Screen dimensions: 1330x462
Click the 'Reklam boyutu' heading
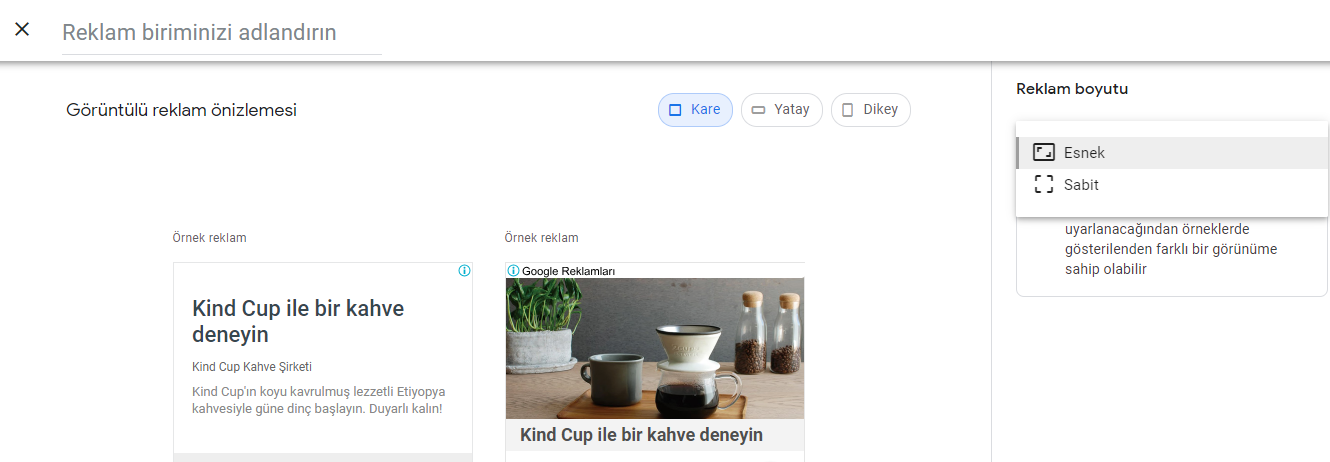tap(1072, 89)
